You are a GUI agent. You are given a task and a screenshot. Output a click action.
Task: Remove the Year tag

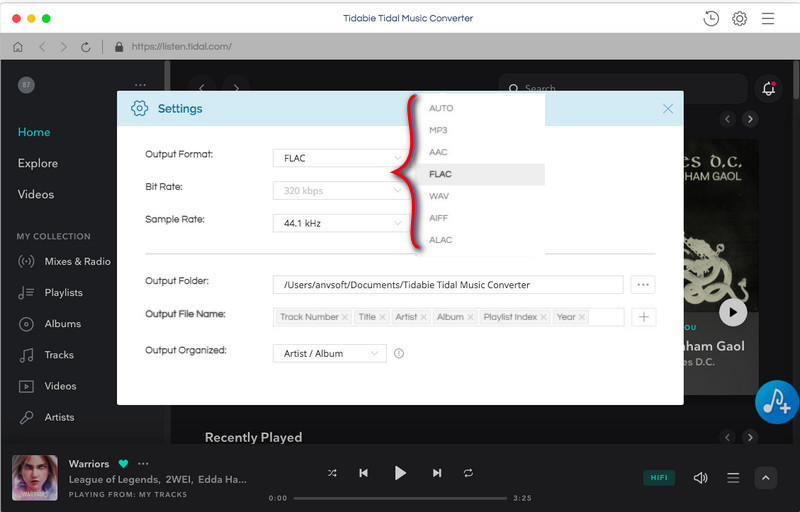point(582,317)
